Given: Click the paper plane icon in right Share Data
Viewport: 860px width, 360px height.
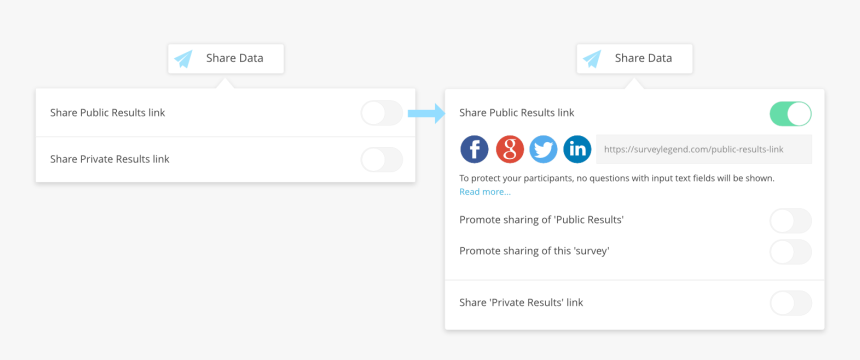Looking at the screenshot, I should point(592,59).
